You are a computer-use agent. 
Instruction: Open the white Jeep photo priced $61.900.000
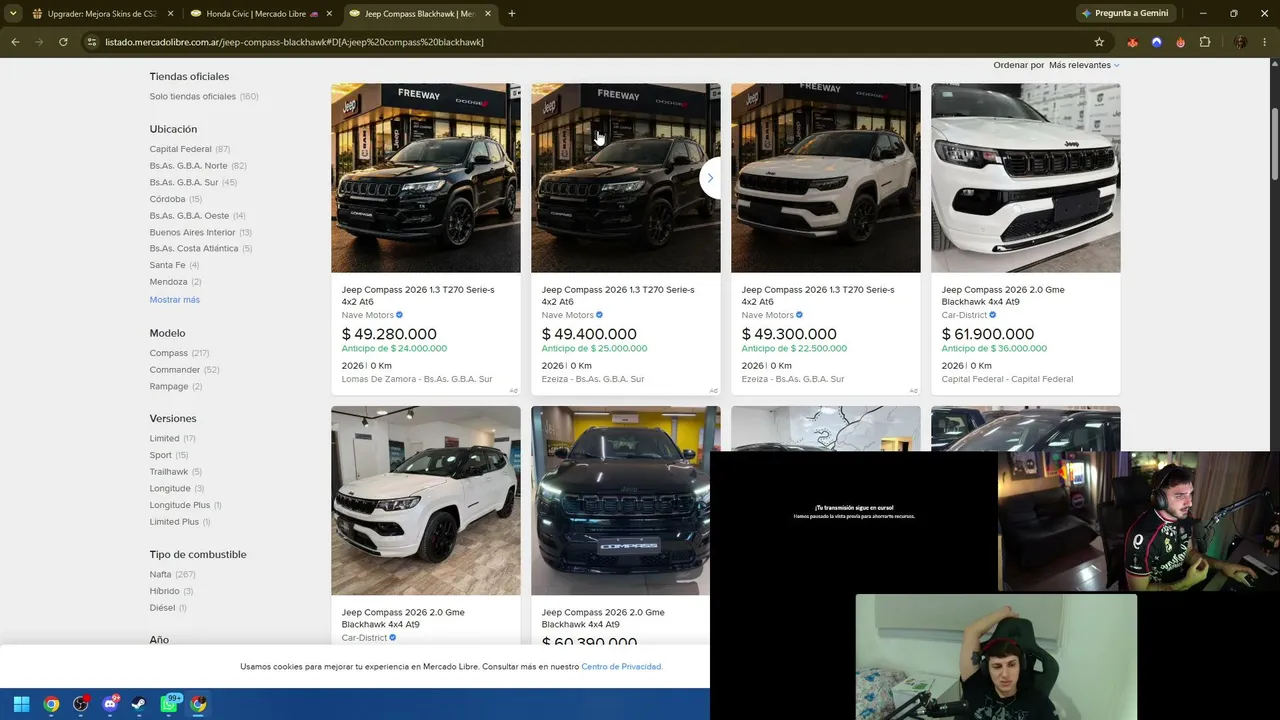(x=1026, y=178)
